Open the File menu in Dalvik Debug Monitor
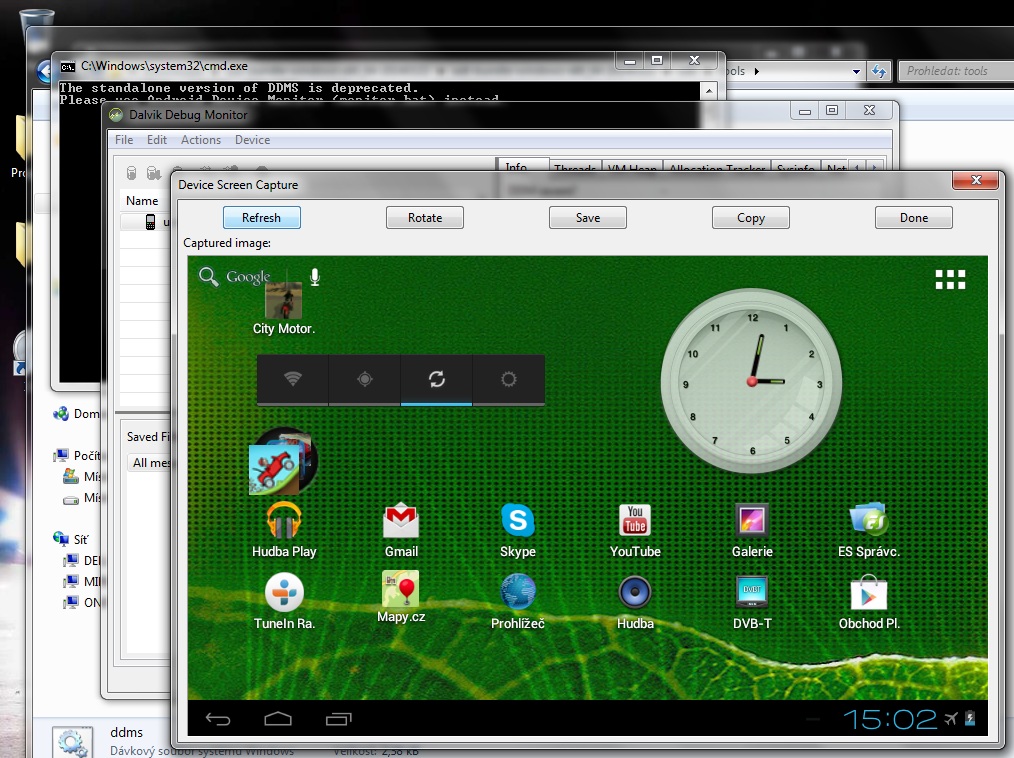Viewport: 1014px width, 758px height. coord(124,140)
